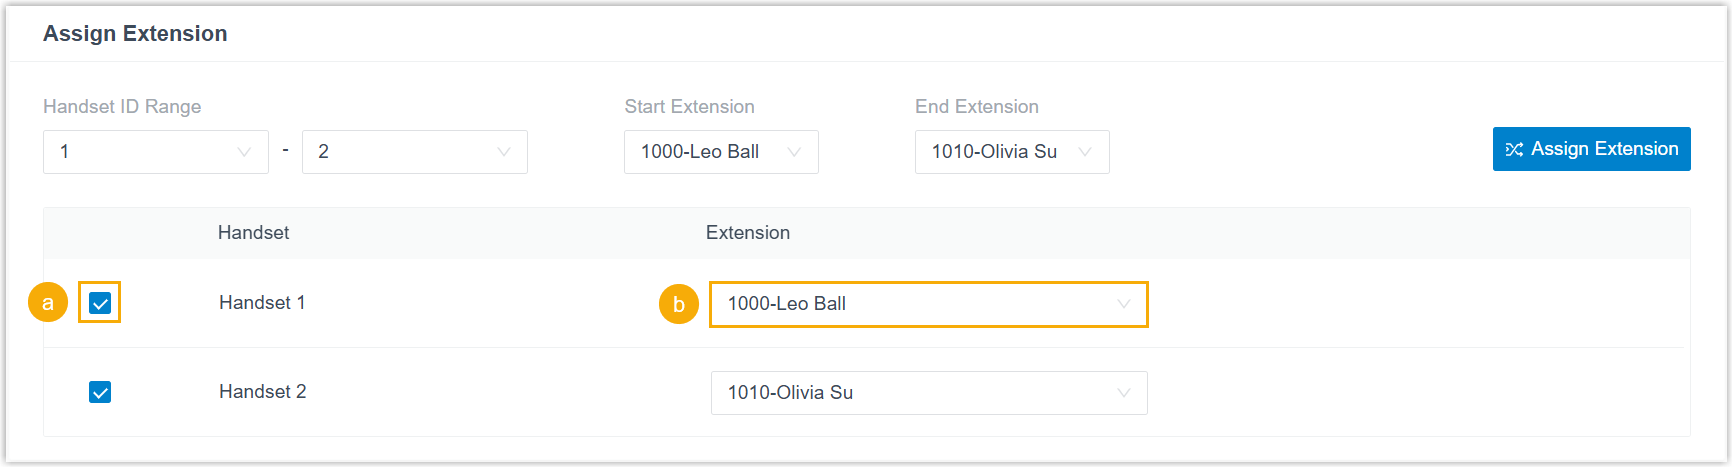Click the End Extension field label
Screen dimensions: 1733x468
(x=976, y=107)
